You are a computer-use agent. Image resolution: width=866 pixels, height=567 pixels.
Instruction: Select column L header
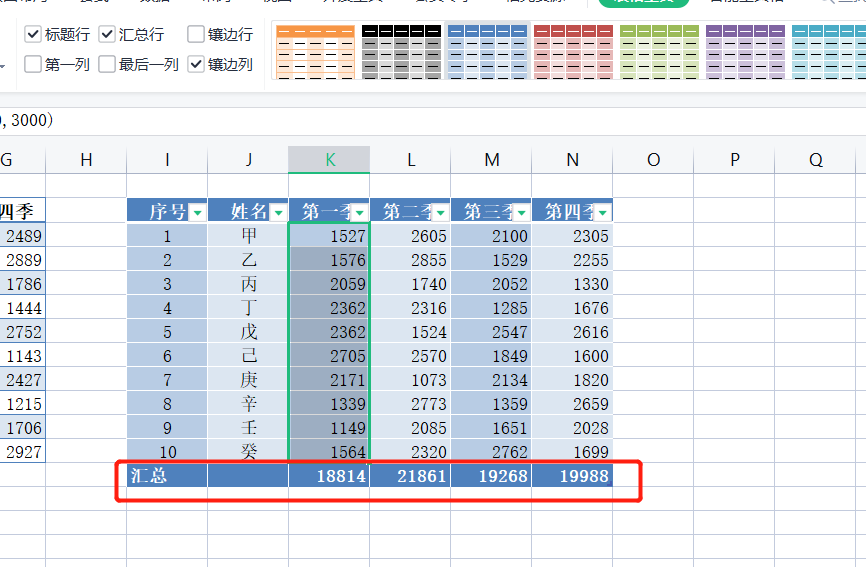tap(410, 160)
